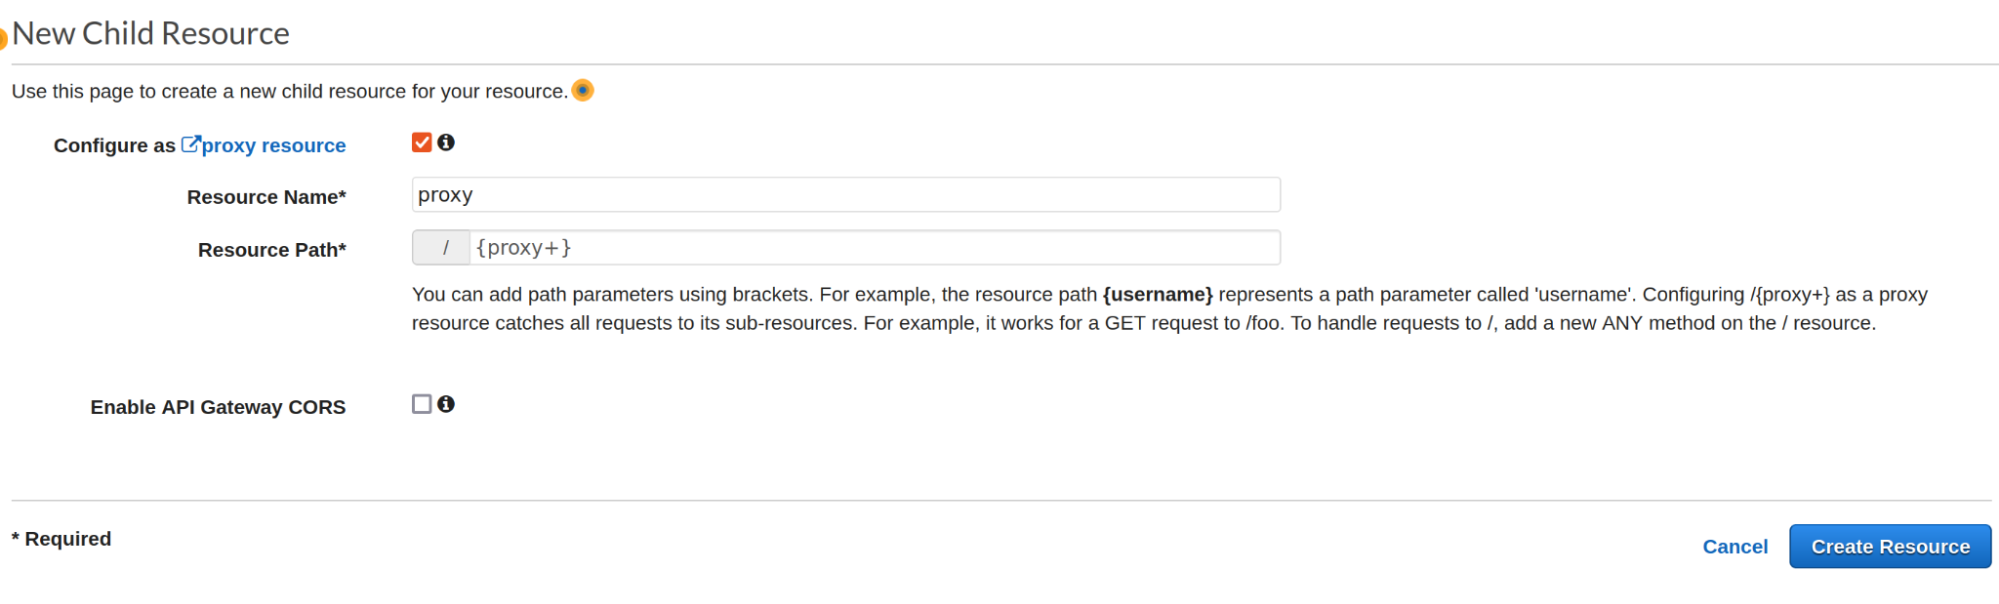Click the Resource Path* label
This screenshot has width=1999, height=604.
click(x=272, y=250)
